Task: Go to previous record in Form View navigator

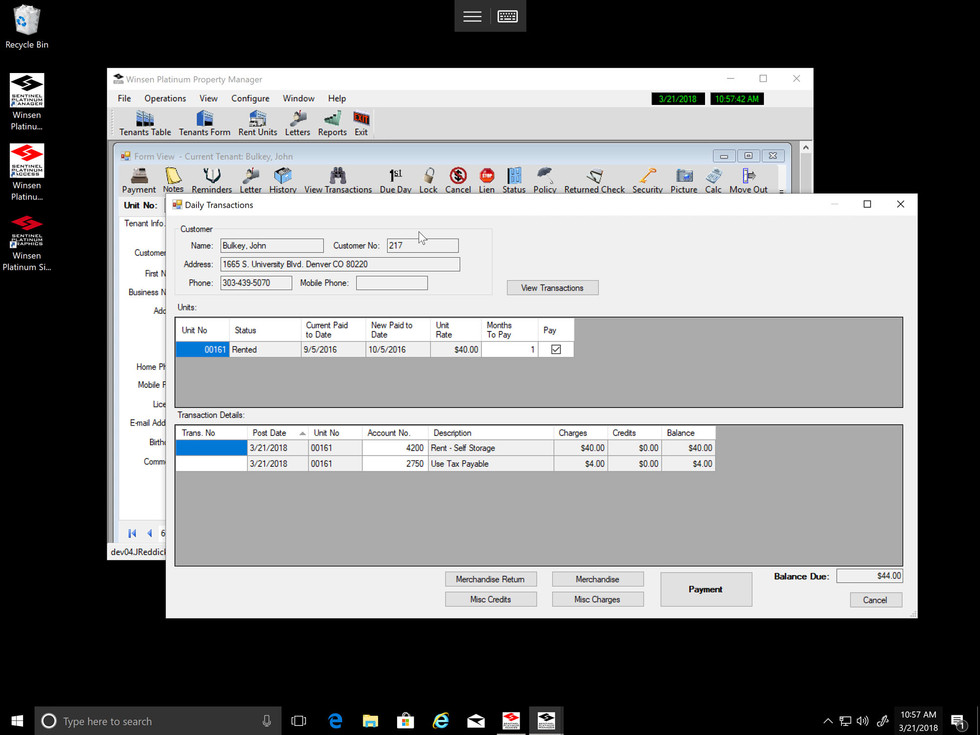Action: pyautogui.click(x=149, y=533)
